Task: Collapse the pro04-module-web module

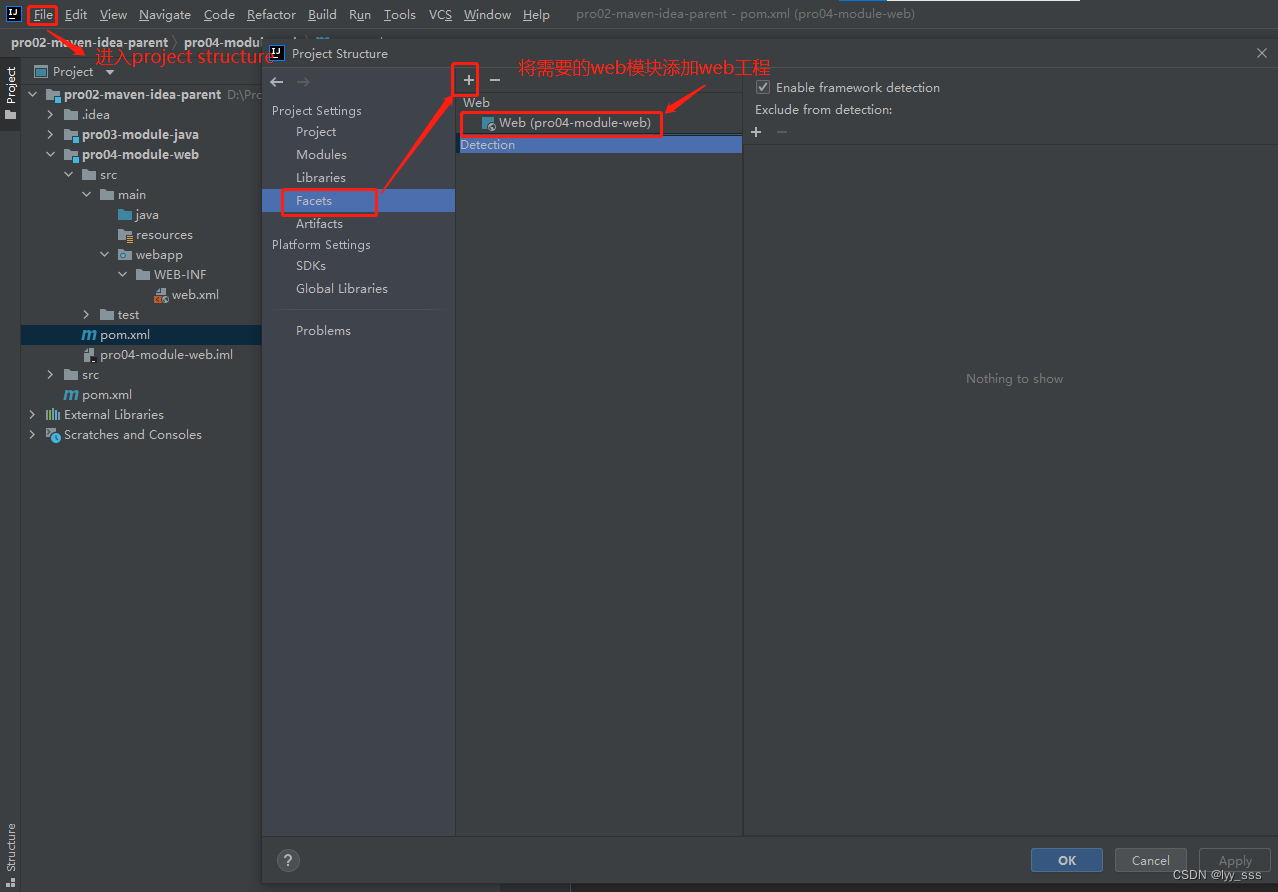Action: point(51,155)
